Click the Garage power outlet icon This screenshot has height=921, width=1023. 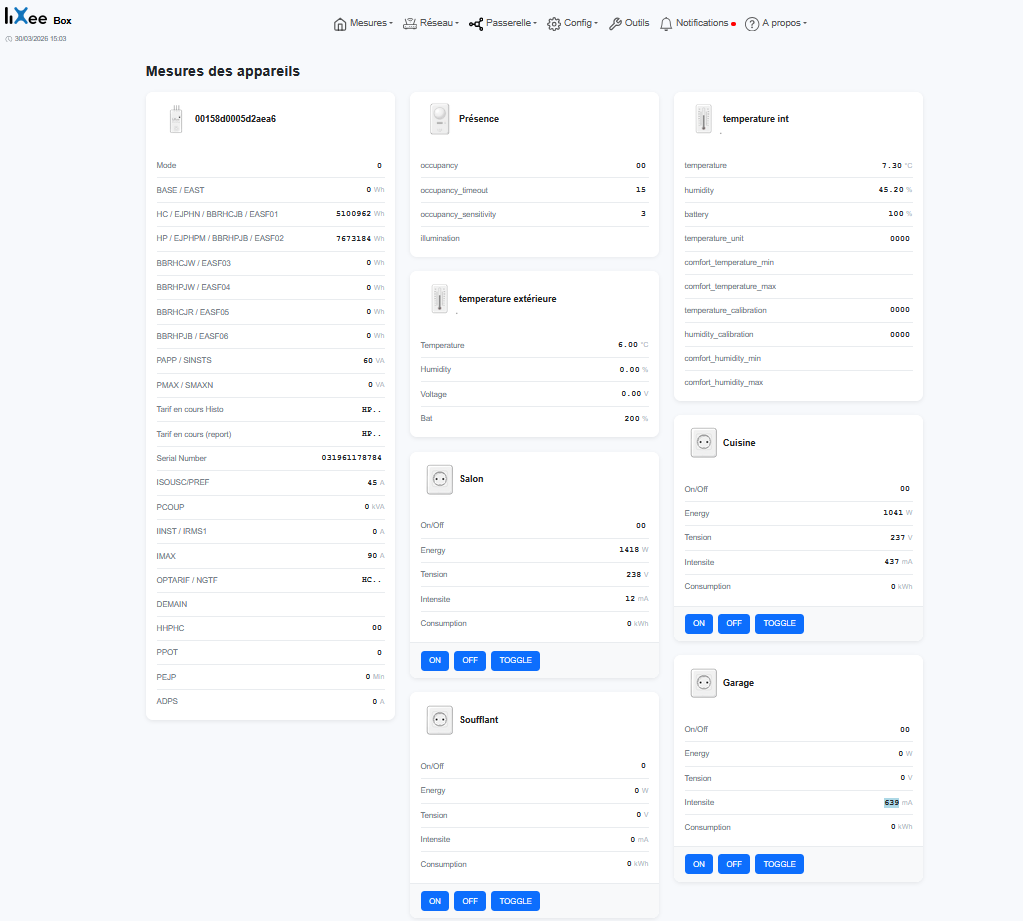[703, 683]
